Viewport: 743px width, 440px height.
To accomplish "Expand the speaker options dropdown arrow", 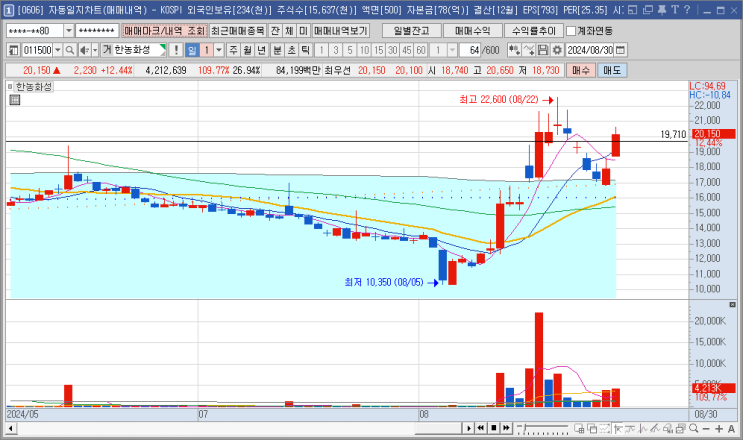I will pyautogui.click(x=95, y=50).
